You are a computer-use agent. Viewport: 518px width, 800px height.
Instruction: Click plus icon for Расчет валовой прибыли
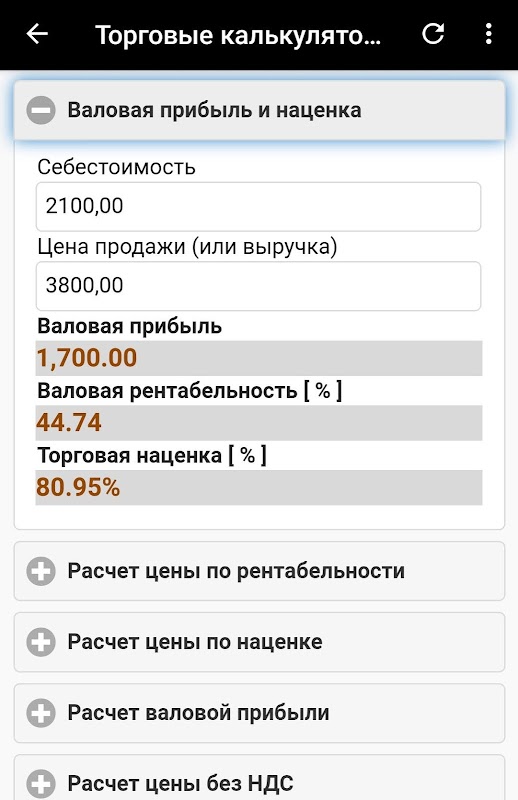click(x=41, y=713)
